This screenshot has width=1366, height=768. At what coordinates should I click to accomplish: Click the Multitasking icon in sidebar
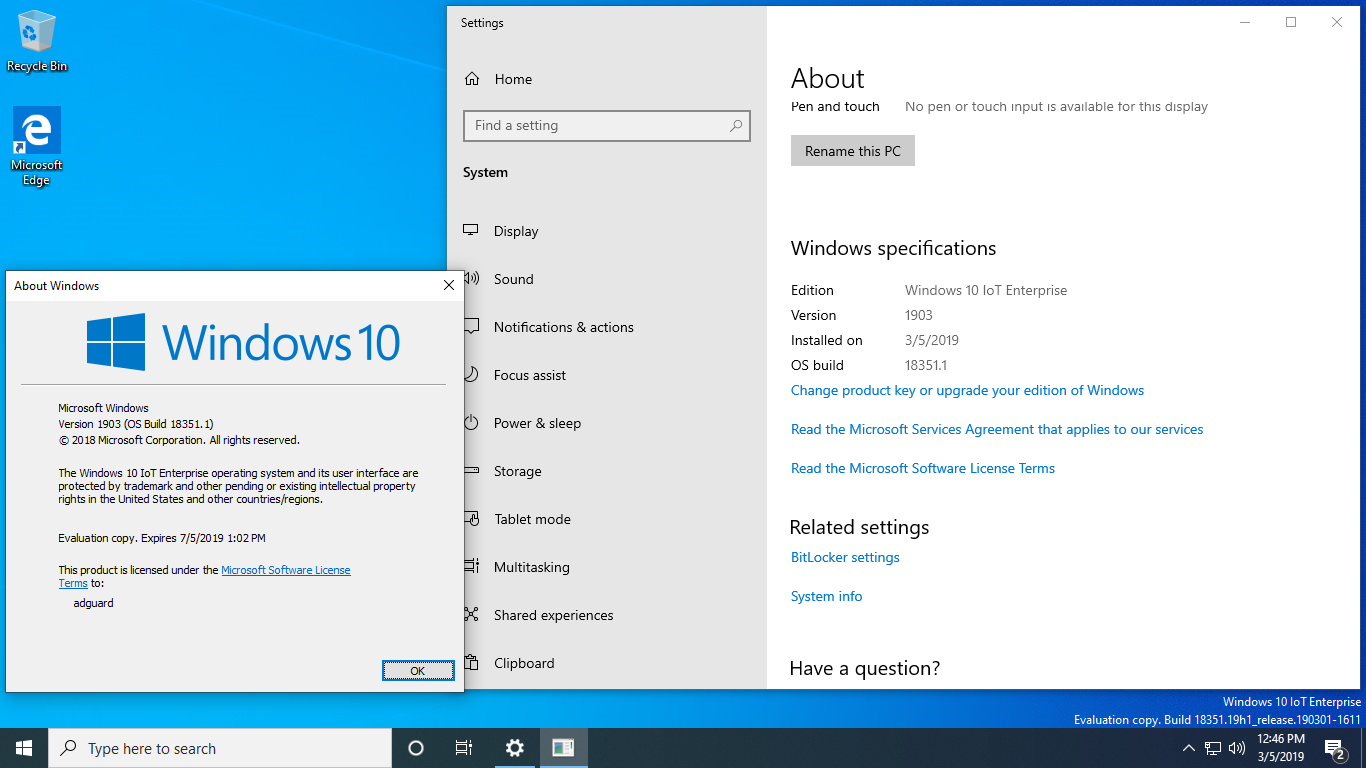tap(471, 567)
